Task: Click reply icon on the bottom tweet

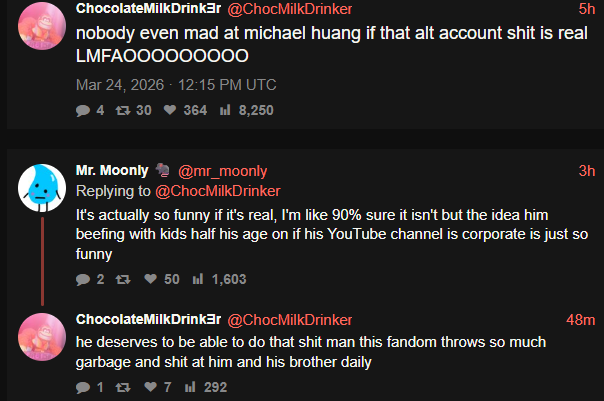Action: [x=83, y=387]
